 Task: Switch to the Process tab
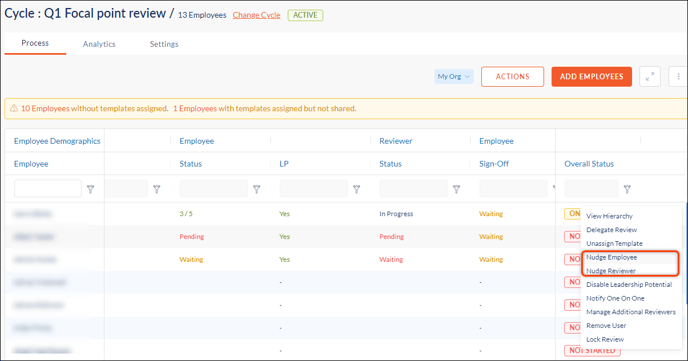coord(35,43)
